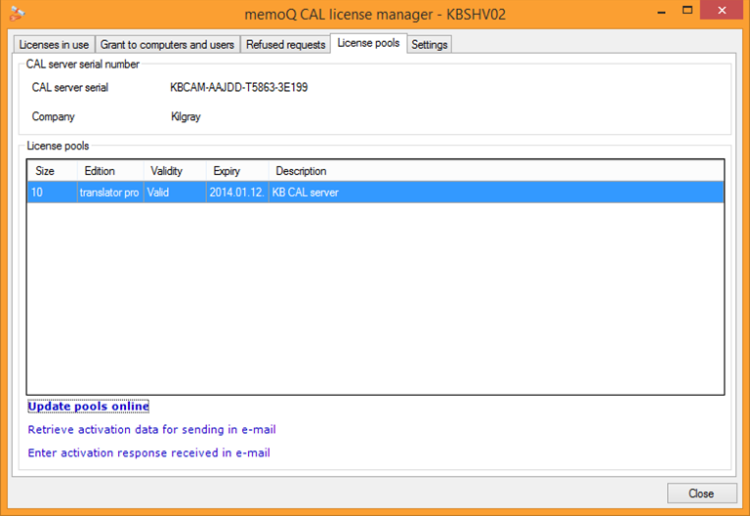Click the 'Valid' validity cell
Viewport: 750px width, 516px height.
pos(175,192)
